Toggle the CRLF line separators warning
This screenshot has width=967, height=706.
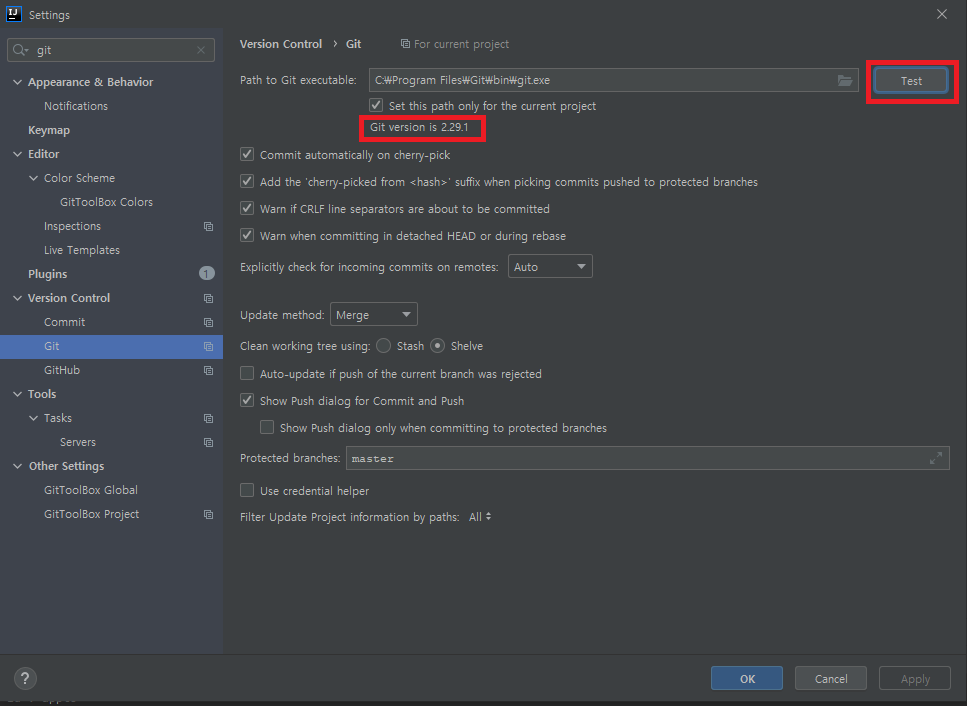pyautogui.click(x=247, y=208)
